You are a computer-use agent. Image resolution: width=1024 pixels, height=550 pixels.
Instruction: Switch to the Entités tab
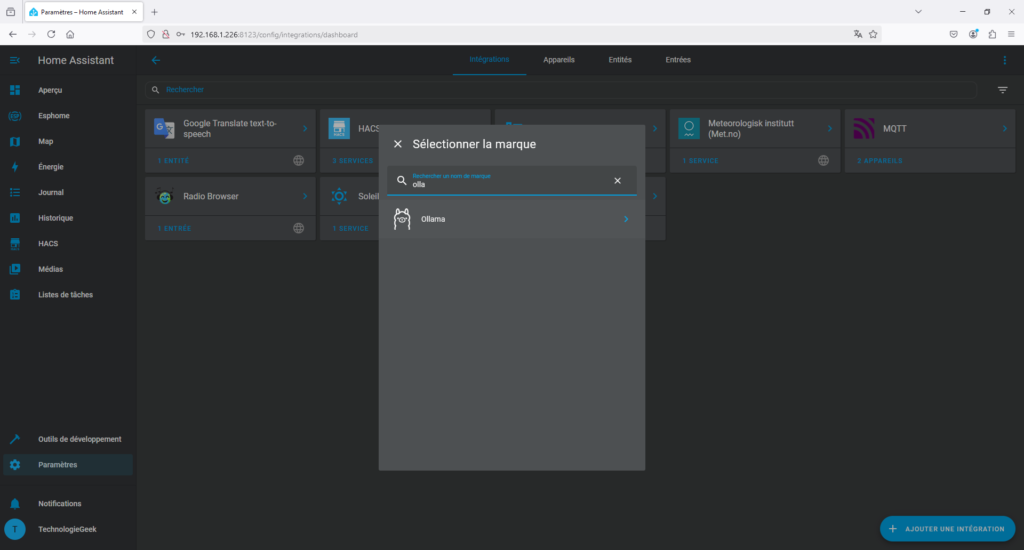coord(620,60)
